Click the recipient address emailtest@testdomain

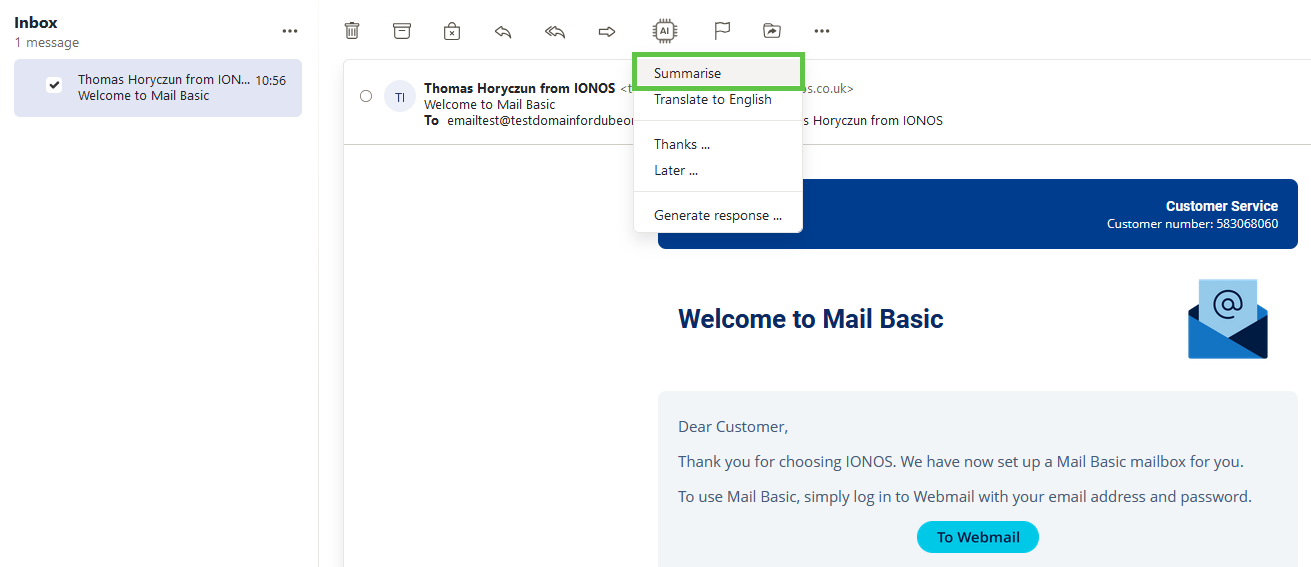pyautogui.click(x=539, y=120)
